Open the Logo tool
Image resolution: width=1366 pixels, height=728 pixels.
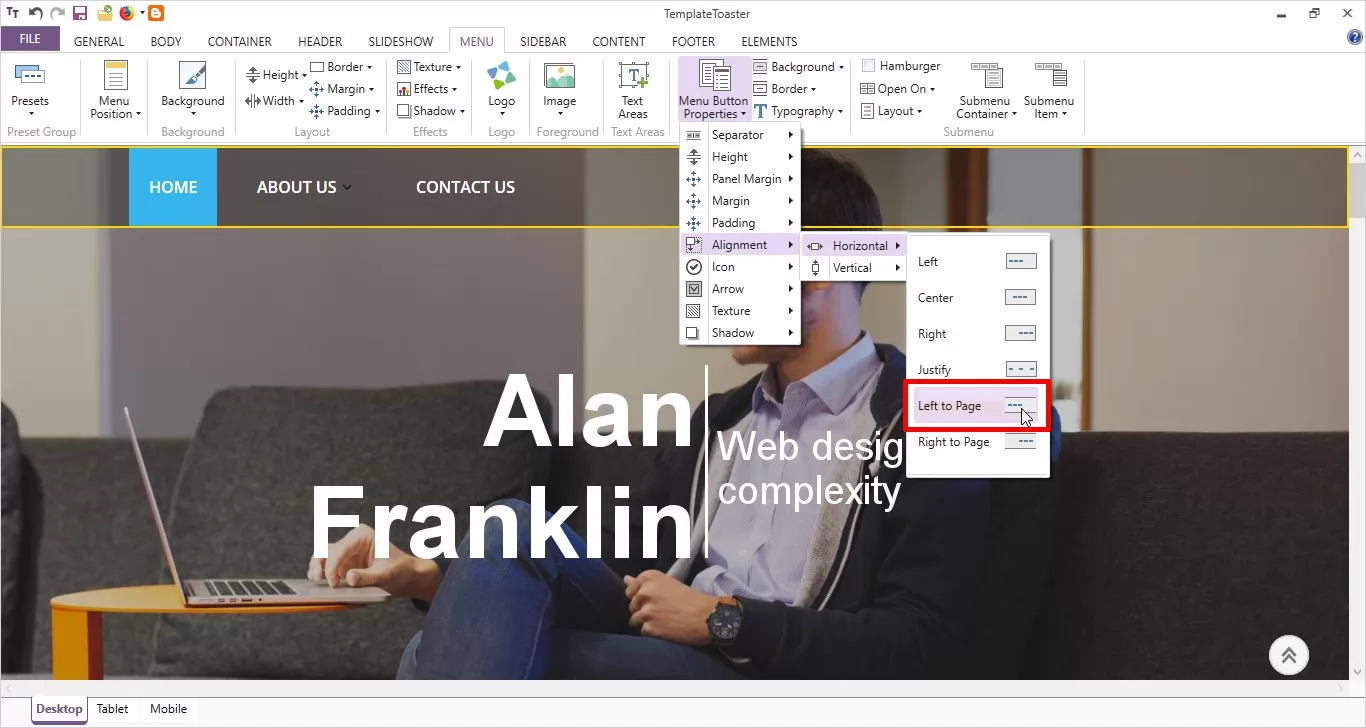click(x=501, y=77)
